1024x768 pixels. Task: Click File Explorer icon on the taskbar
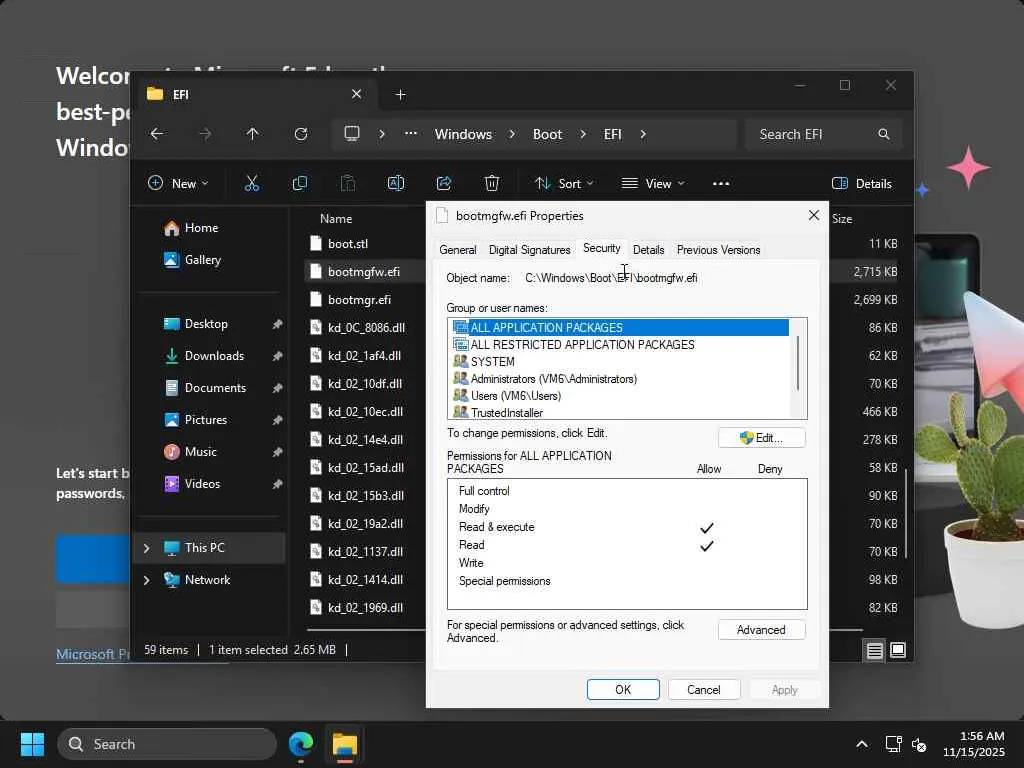click(345, 744)
